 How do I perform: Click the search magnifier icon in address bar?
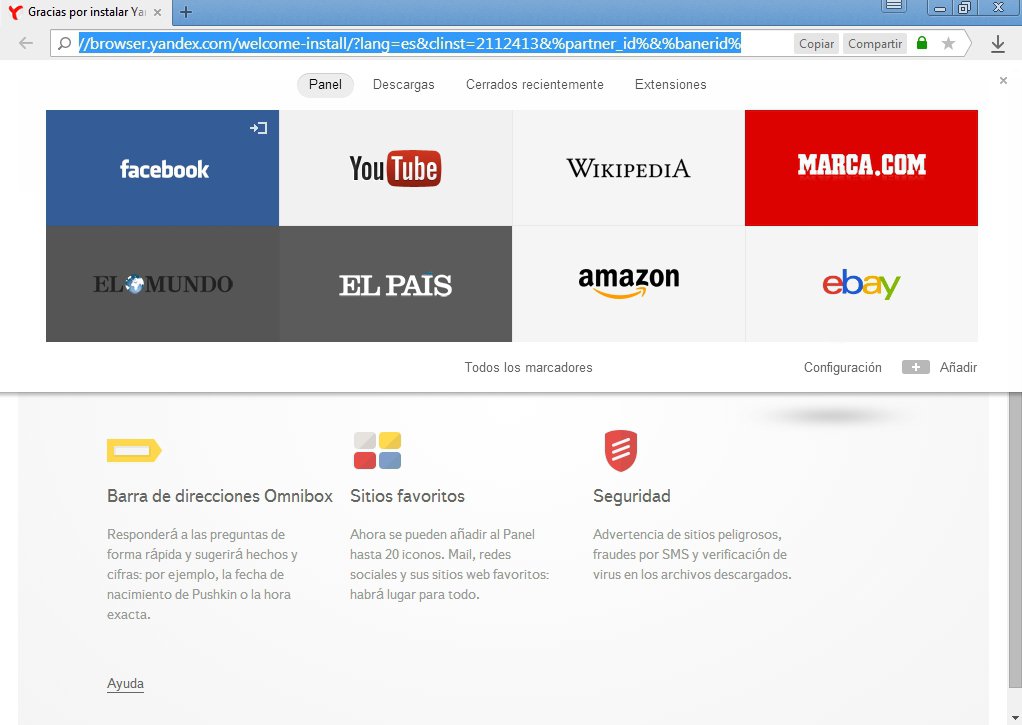[x=65, y=44]
